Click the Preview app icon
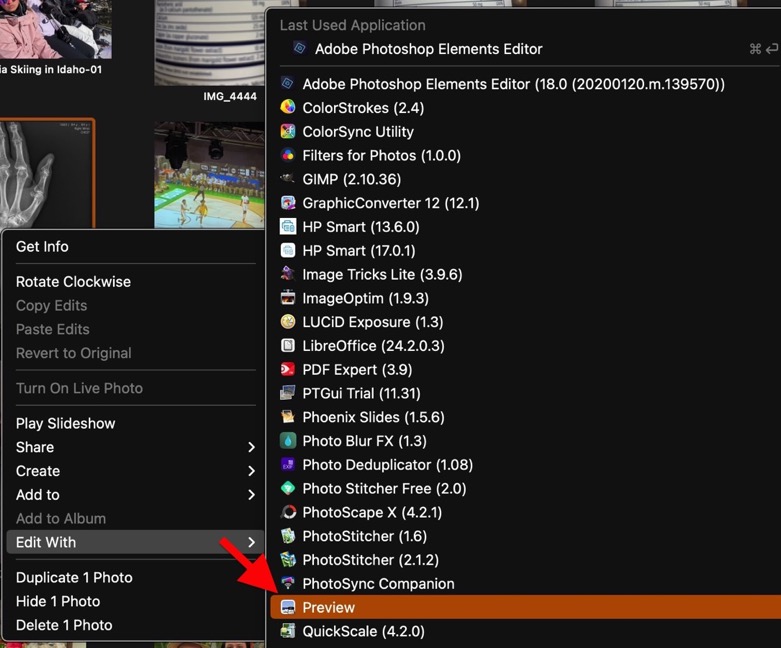The image size is (781, 648). [x=288, y=607]
